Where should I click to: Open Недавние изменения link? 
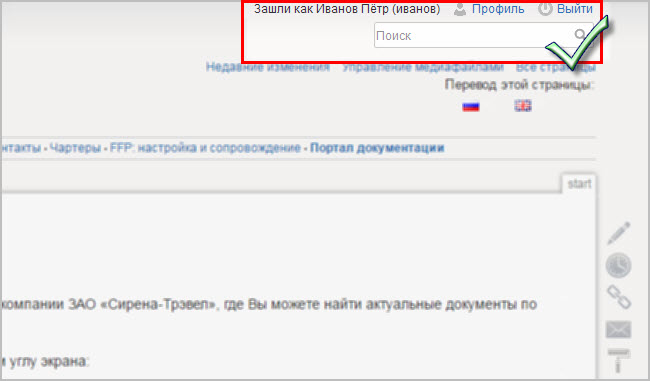pos(268,67)
